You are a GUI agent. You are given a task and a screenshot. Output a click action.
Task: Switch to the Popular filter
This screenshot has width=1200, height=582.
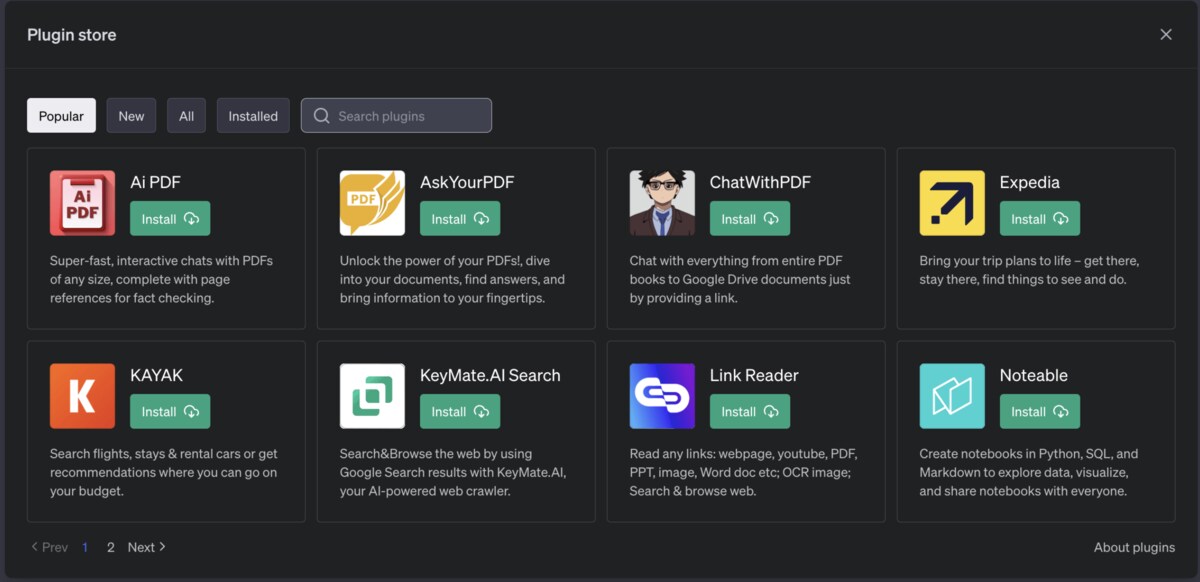coord(61,115)
